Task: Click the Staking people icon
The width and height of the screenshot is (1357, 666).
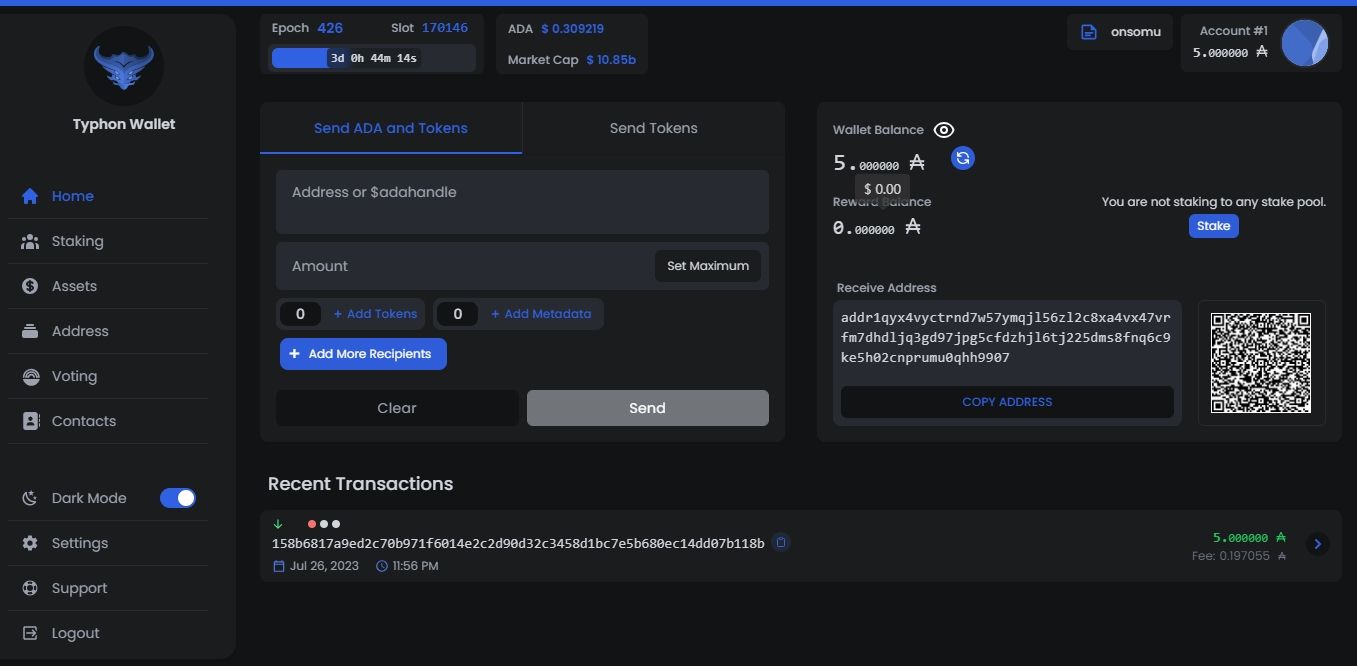Action: 30,241
